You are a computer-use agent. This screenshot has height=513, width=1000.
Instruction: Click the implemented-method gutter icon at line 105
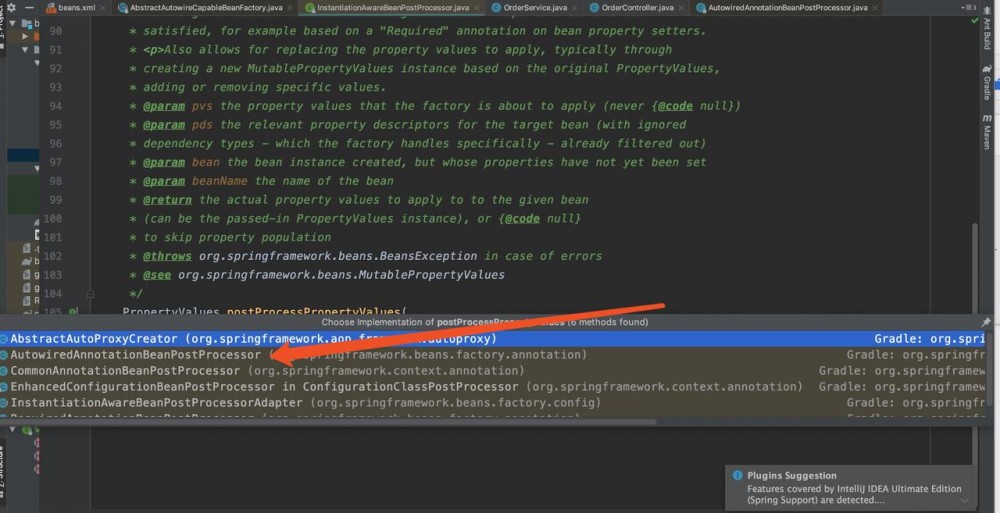pos(73,312)
